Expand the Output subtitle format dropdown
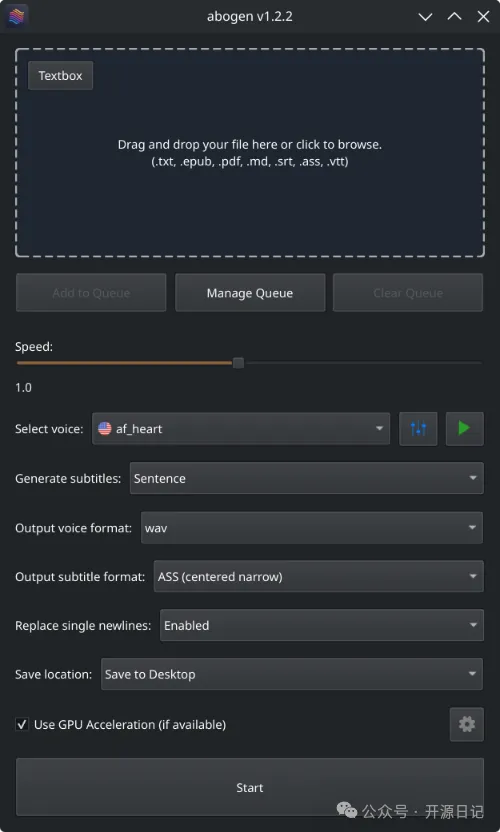This screenshot has width=500, height=832. click(x=318, y=576)
